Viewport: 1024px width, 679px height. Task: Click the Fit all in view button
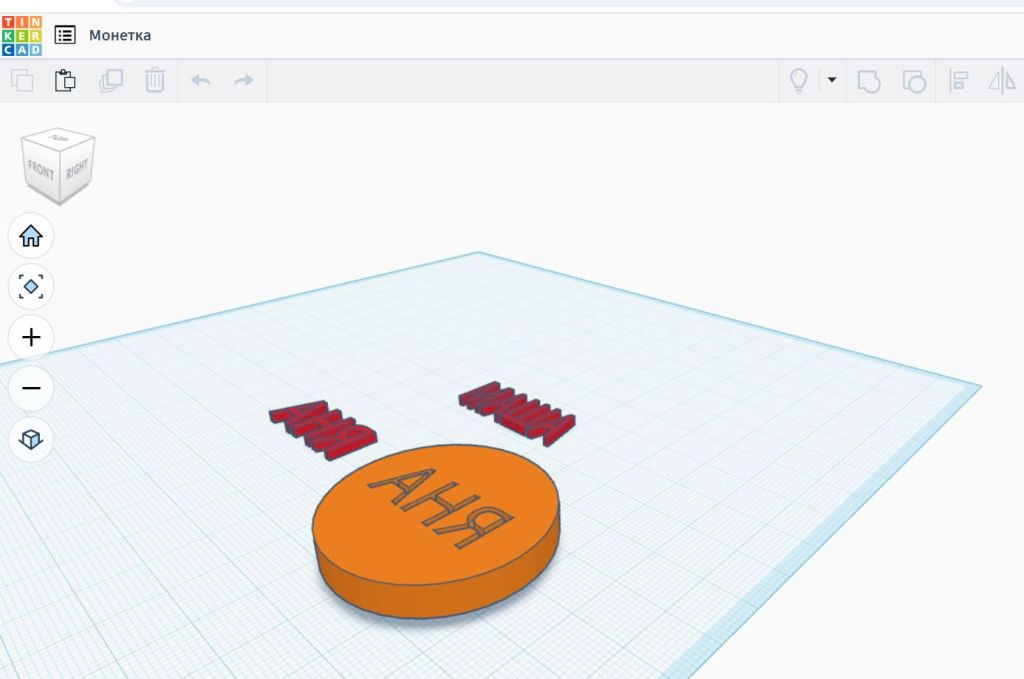point(31,287)
